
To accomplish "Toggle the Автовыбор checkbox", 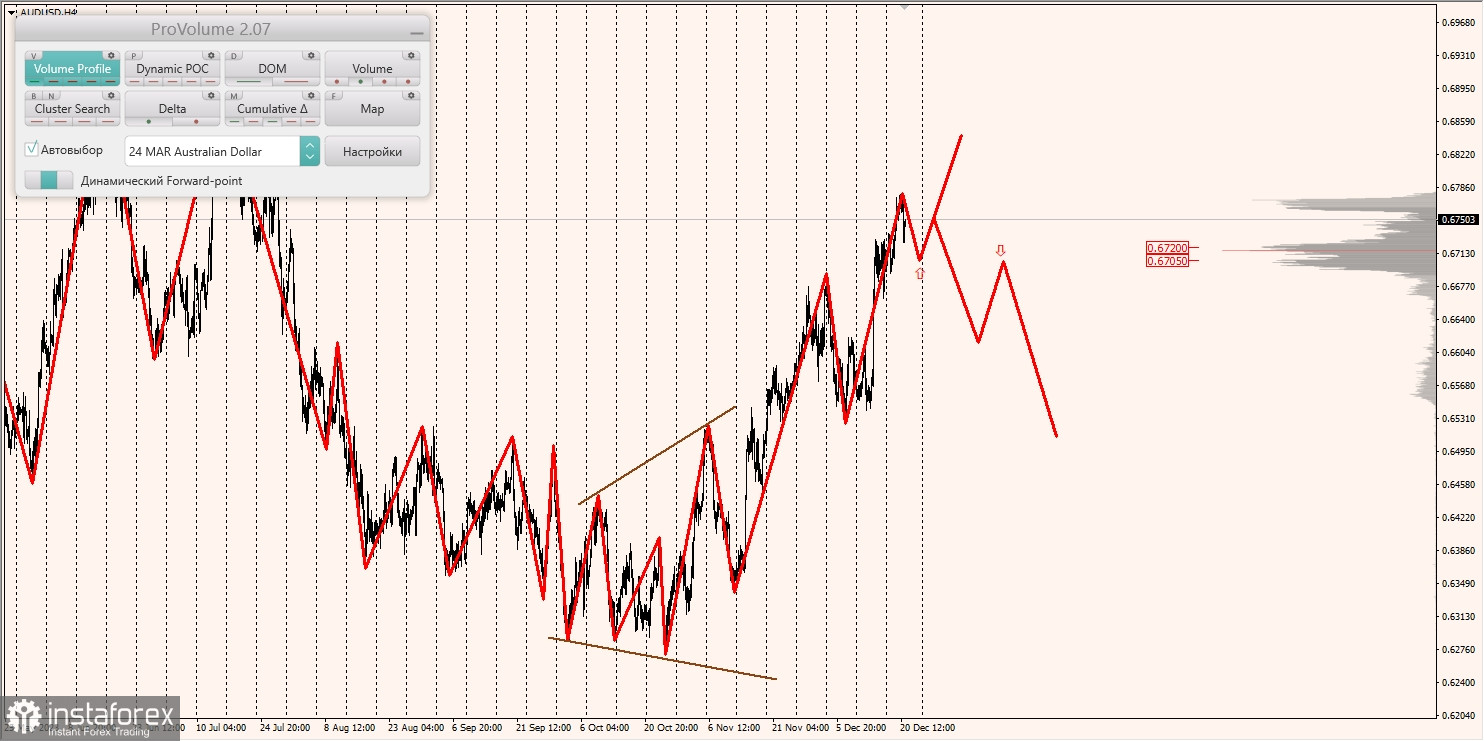I will pyautogui.click(x=31, y=149).
